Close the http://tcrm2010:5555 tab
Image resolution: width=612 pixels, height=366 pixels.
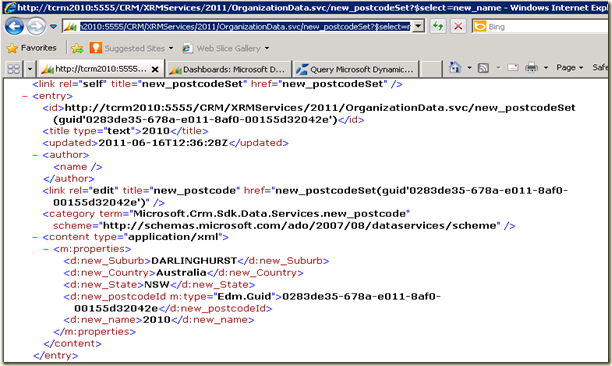(x=155, y=69)
